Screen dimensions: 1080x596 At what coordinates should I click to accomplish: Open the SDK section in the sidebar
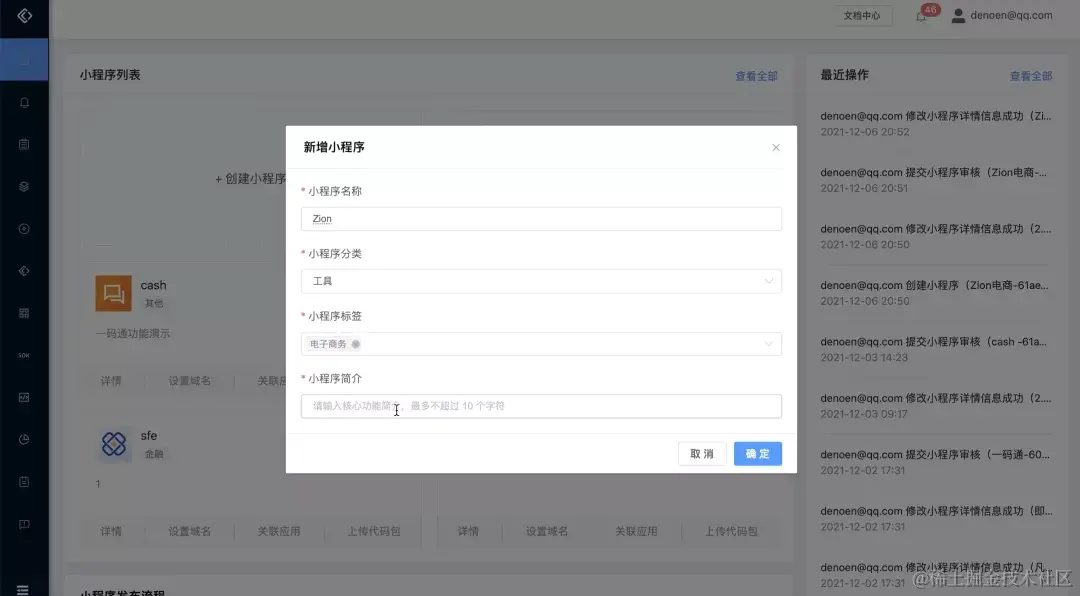(x=22, y=354)
